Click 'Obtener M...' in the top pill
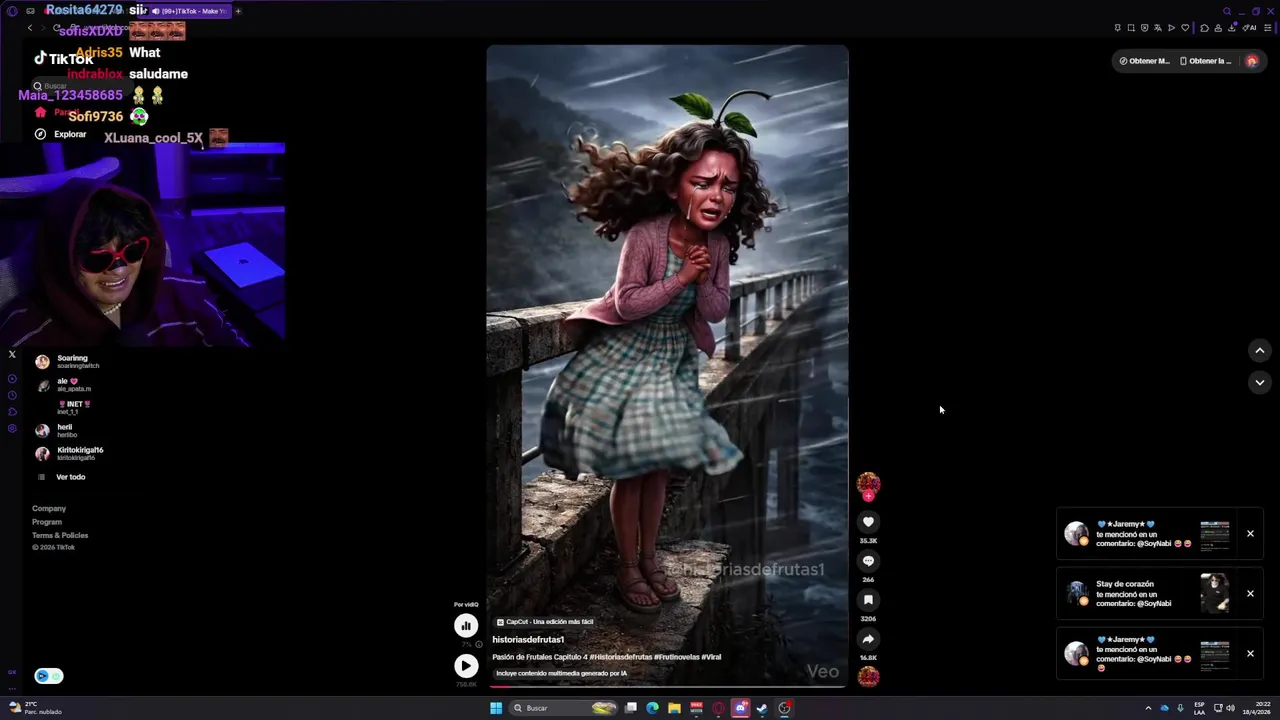 1144,61
